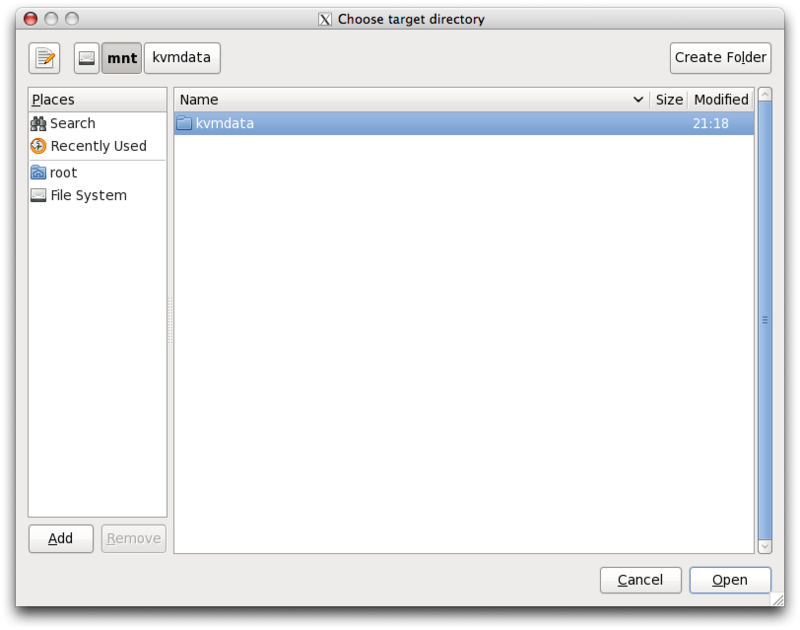Select File System in Places
Screen dimensions: 800x630
point(97,195)
